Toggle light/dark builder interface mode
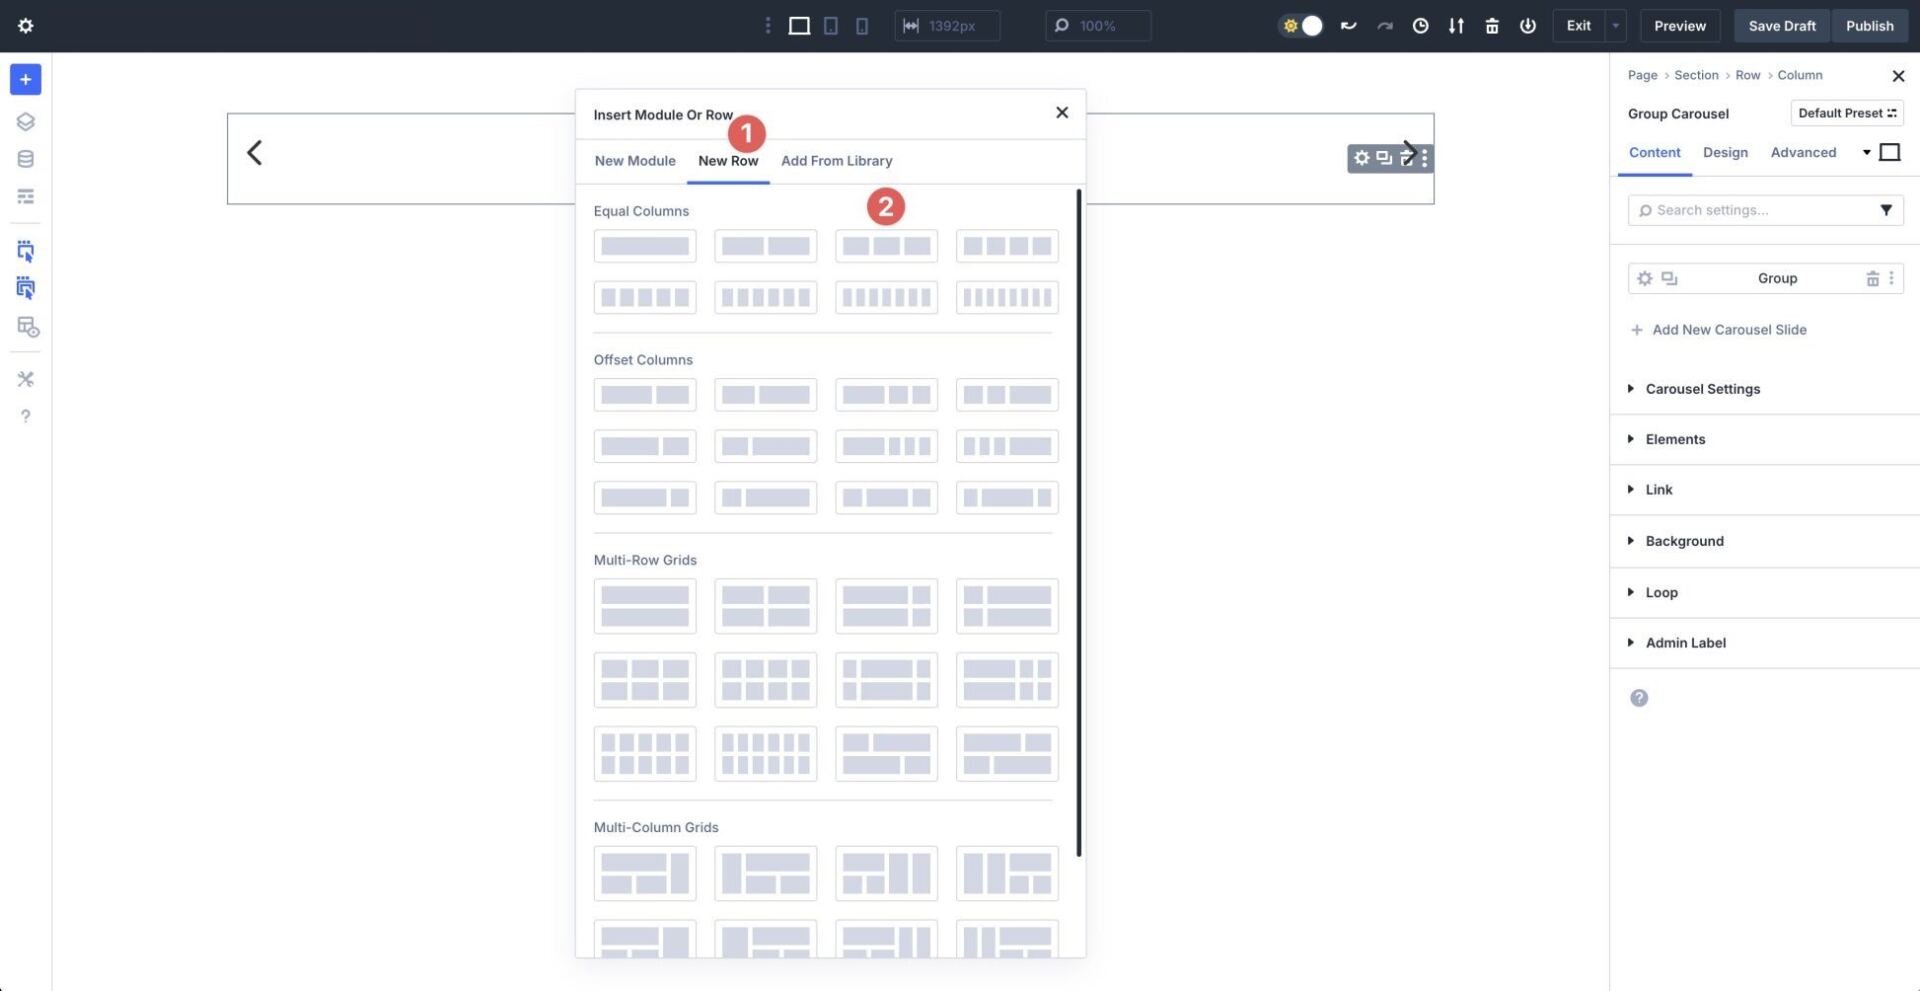This screenshot has height=991, width=1920. tap(1301, 26)
